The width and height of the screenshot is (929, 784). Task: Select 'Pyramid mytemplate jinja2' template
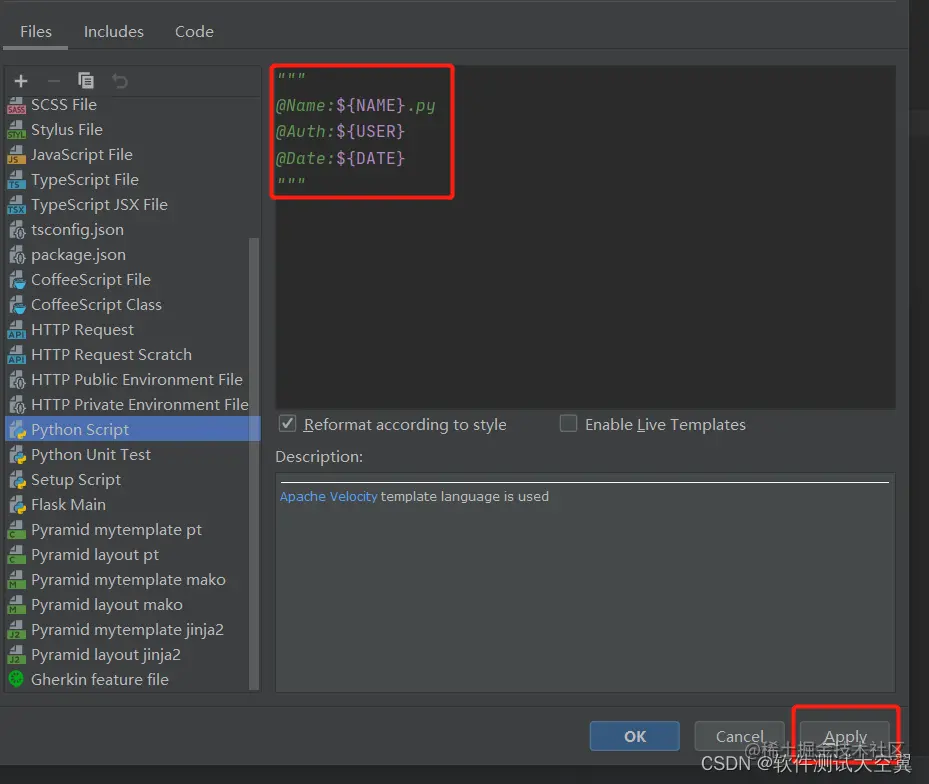pos(127,629)
